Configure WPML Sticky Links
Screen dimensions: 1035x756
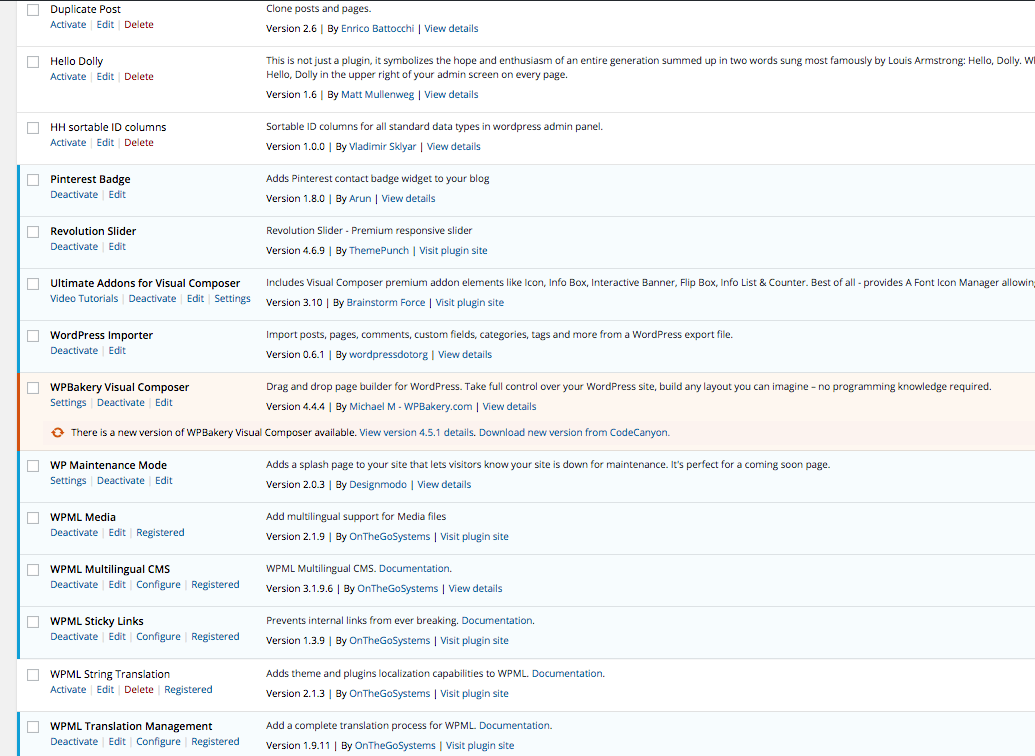(x=158, y=636)
